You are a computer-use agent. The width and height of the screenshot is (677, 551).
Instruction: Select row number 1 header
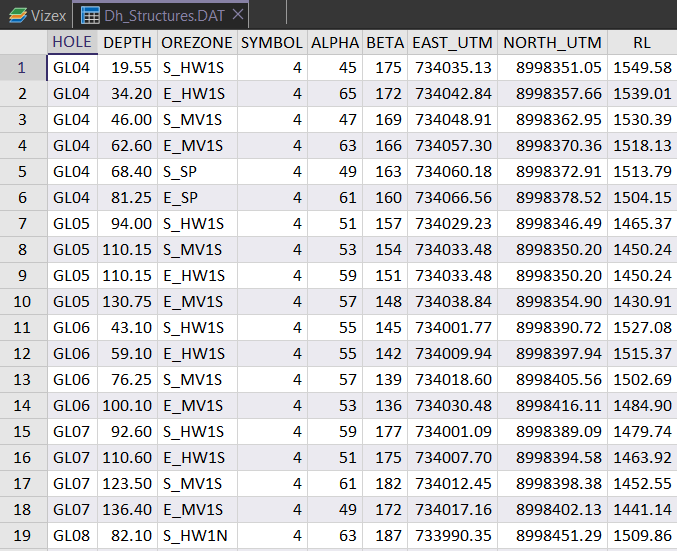pos(23,68)
